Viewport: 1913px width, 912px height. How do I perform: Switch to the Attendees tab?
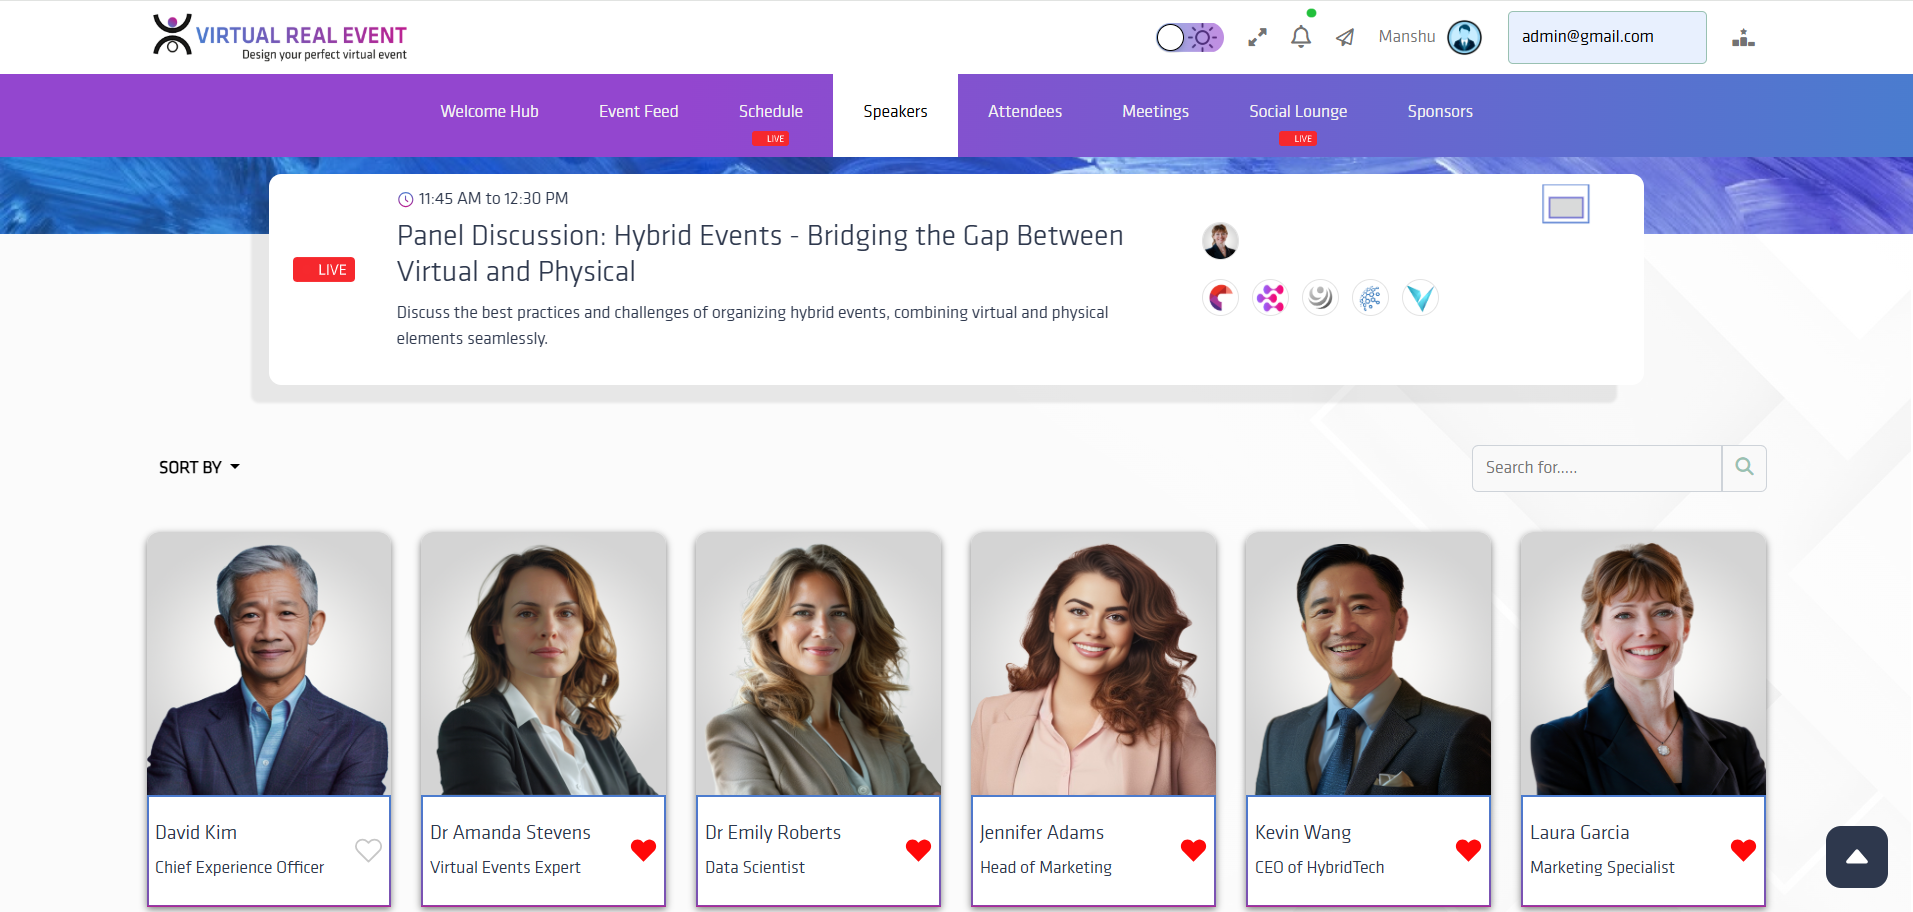(x=1025, y=111)
